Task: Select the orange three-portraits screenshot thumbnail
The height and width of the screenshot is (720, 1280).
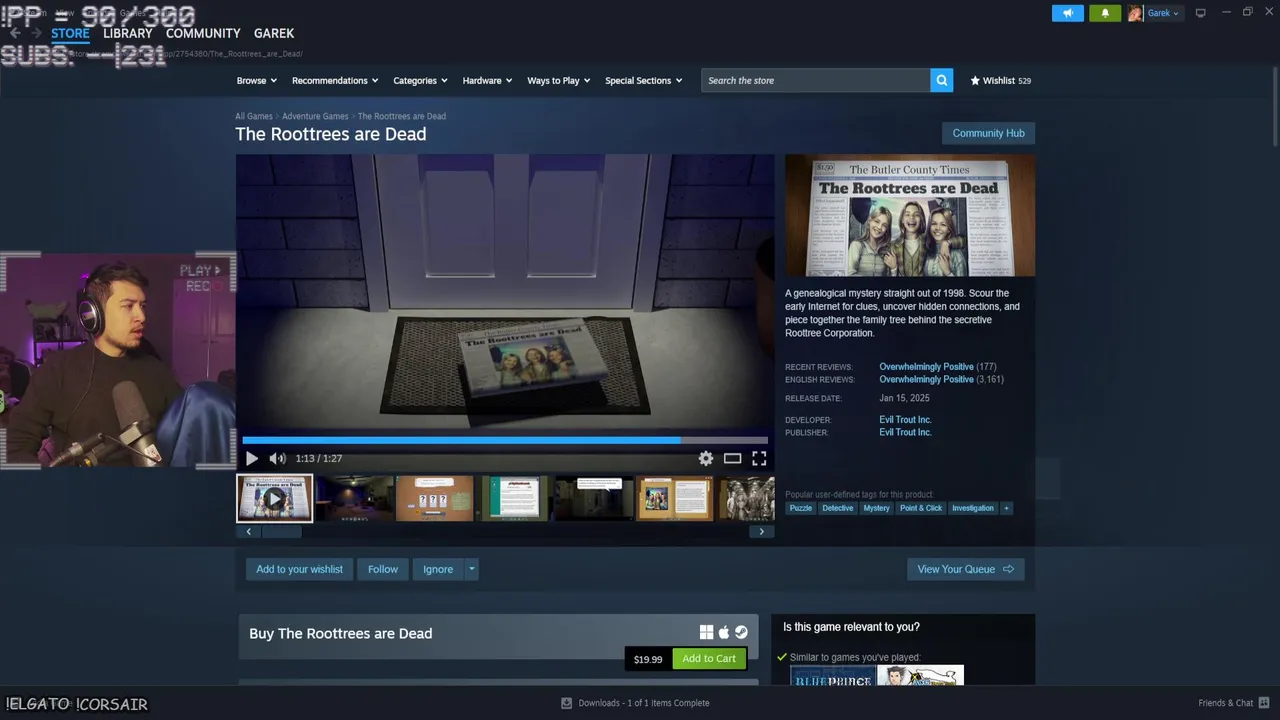Action: pyautogui.click(x=434, y=498)
